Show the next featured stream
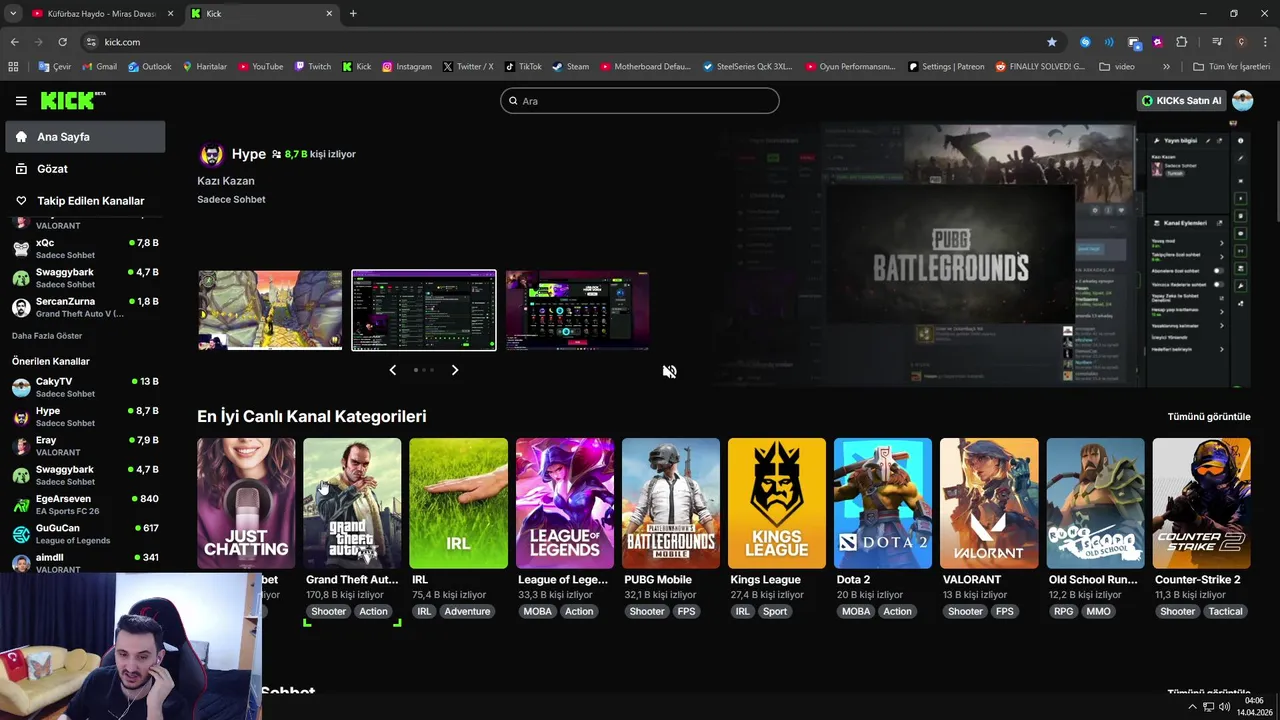 coord(455,370)
